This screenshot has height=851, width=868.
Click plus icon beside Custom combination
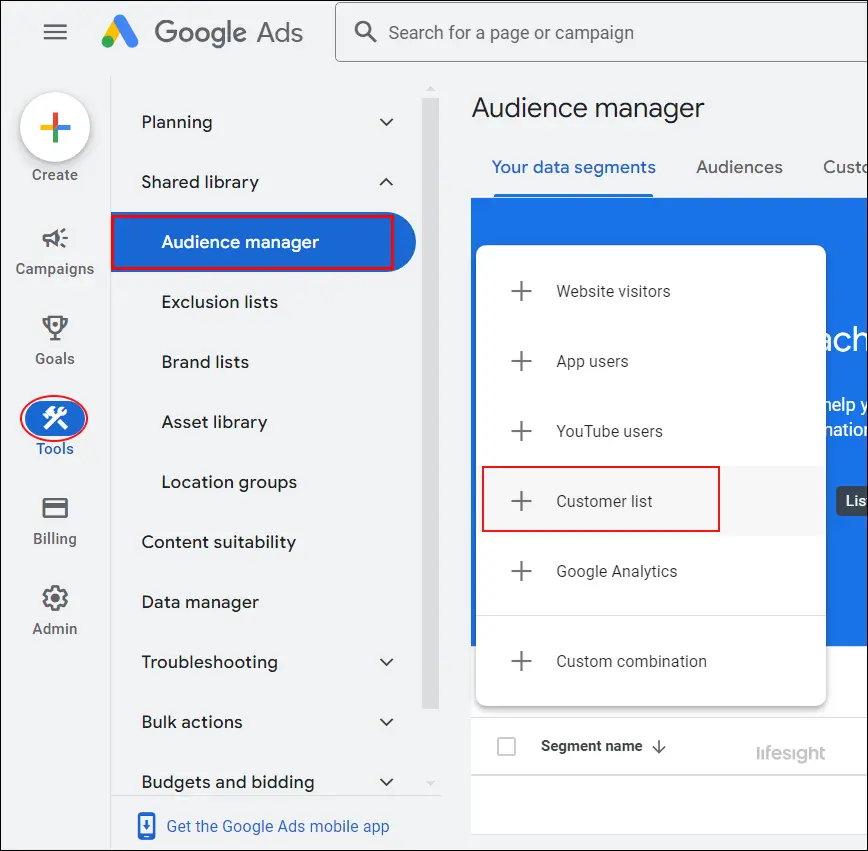tap(521, 661)
